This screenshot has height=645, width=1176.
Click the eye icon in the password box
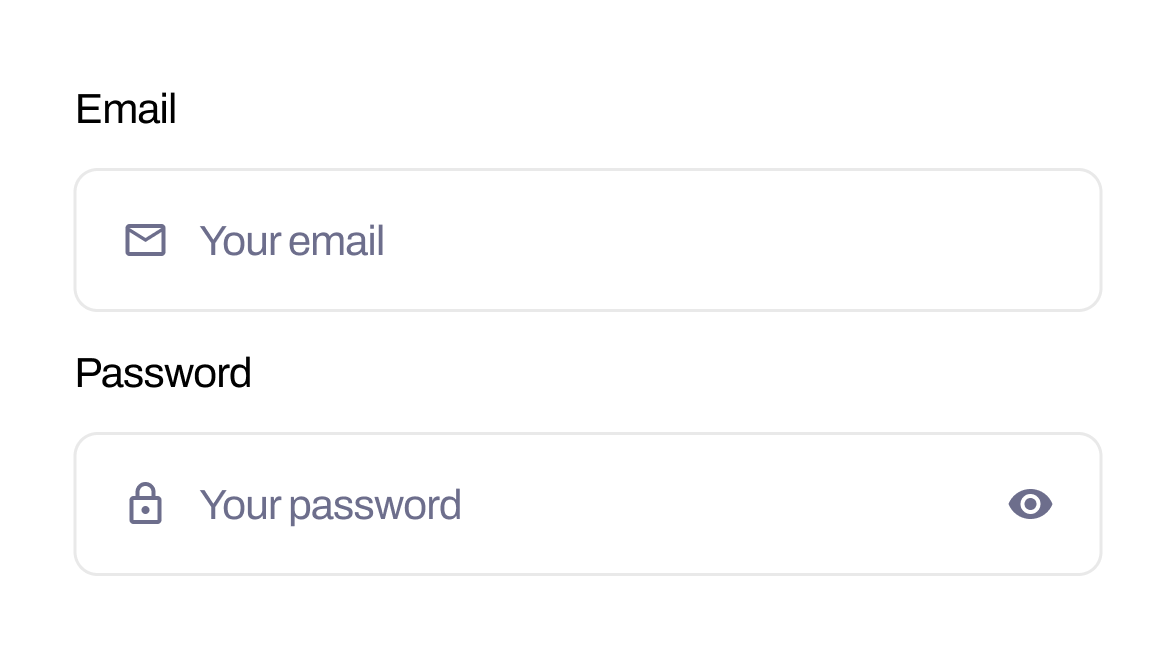click(1030, 504)
